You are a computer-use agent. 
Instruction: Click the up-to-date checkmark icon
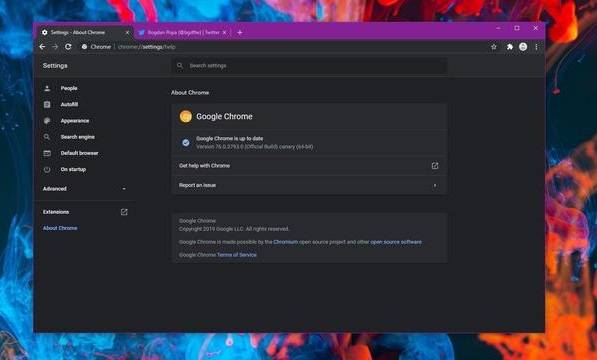point(186,143)
